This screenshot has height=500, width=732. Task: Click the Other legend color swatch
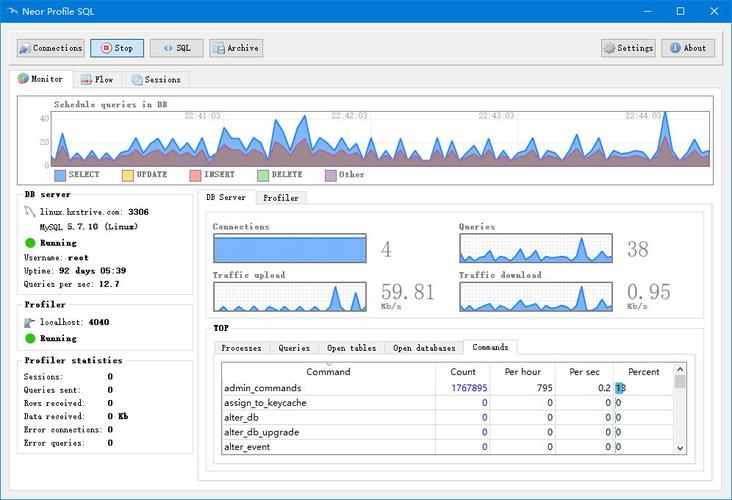[x=331, y=175]
